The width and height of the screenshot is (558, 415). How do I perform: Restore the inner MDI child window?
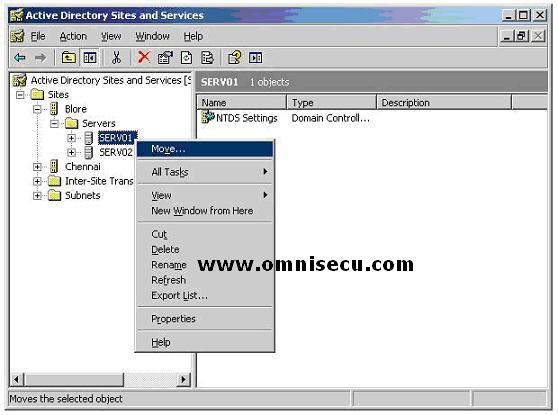[522, 36]
